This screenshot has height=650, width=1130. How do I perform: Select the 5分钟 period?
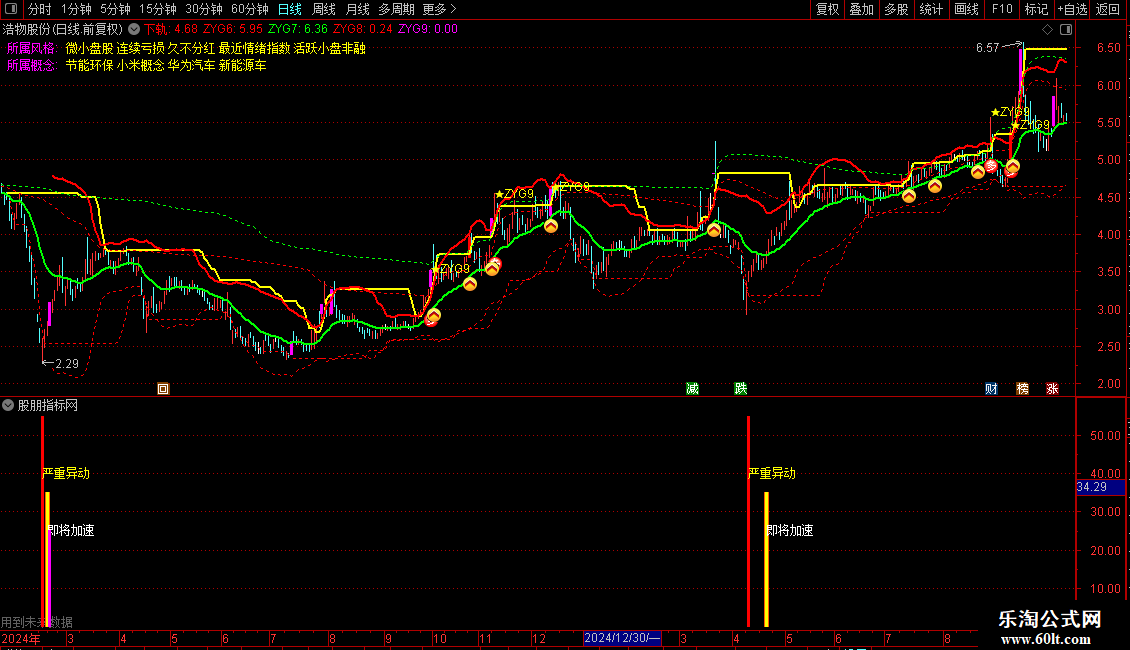115,9
